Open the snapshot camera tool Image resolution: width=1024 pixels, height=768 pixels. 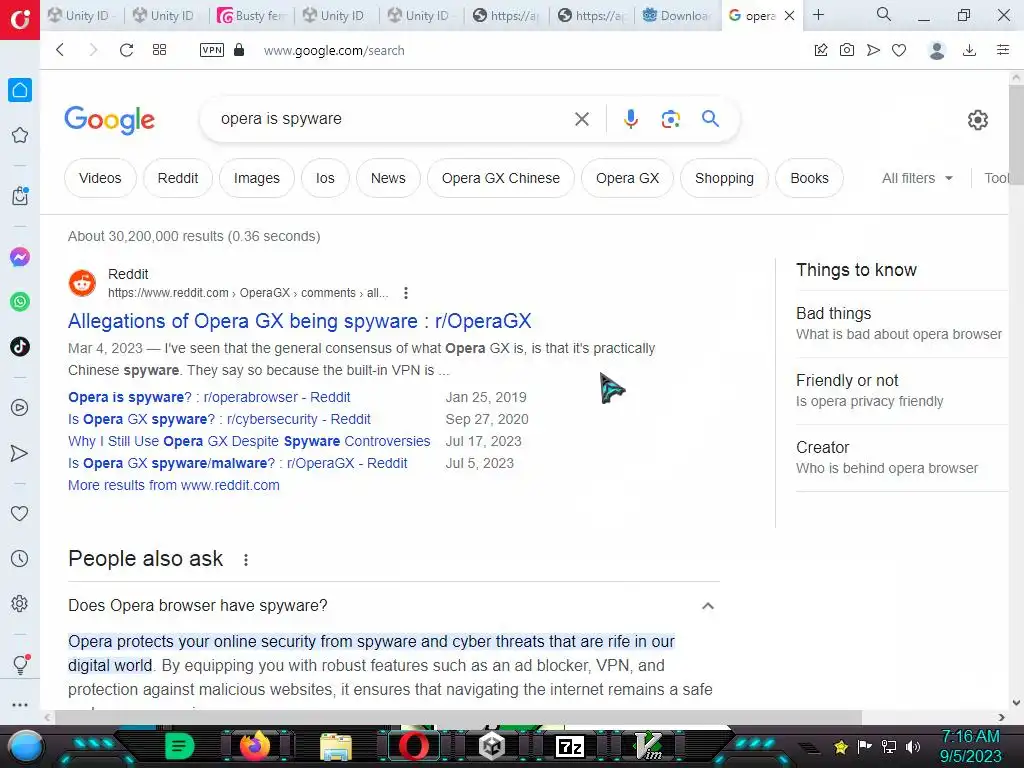(x=847, y=50)
